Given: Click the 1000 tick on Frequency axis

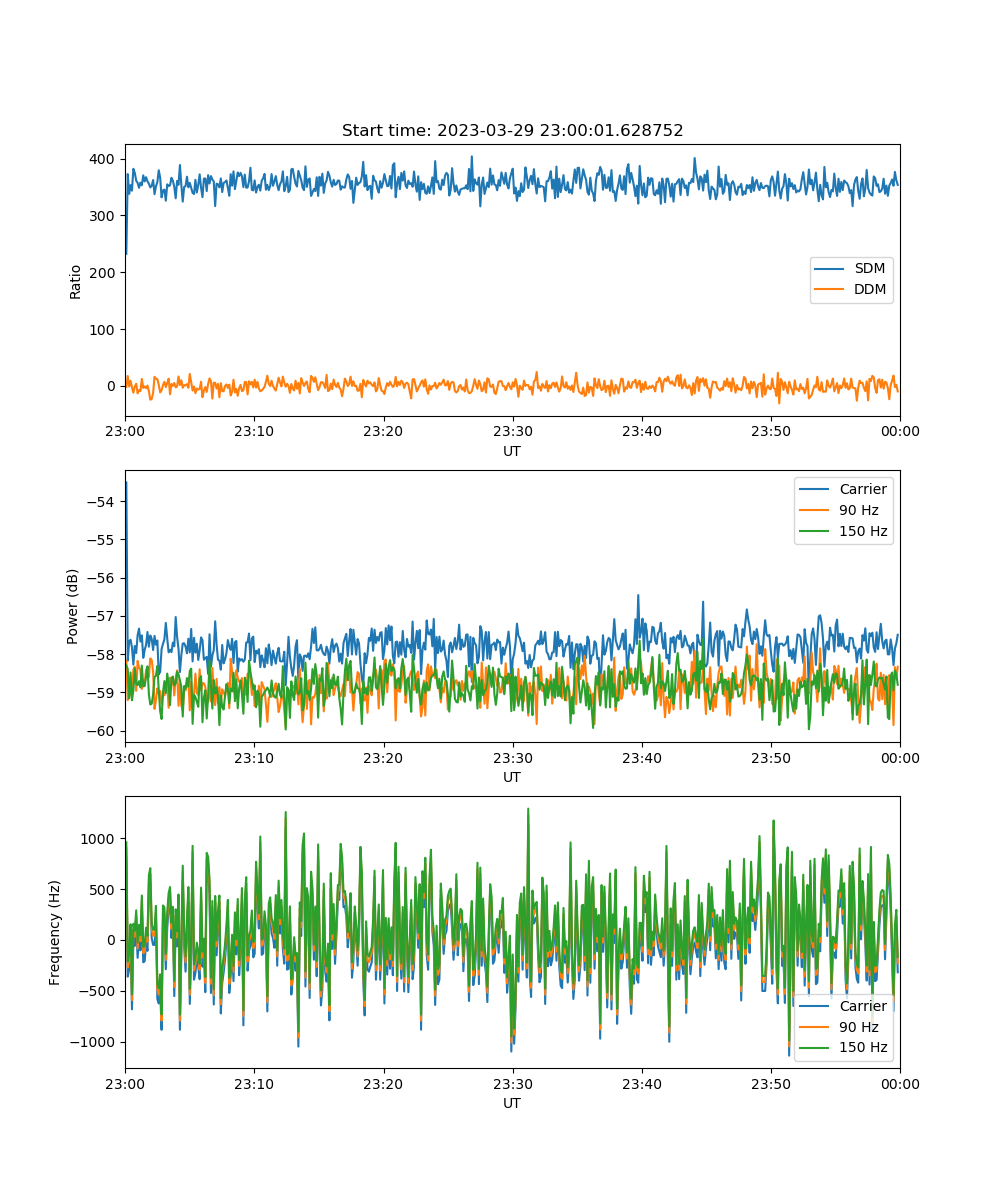Looking at the screenshot, I should (100, 839).
